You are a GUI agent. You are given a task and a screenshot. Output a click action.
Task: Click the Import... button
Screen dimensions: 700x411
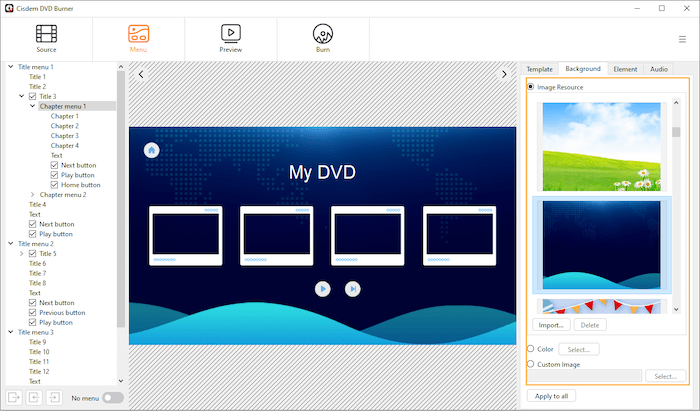(551, 325)
